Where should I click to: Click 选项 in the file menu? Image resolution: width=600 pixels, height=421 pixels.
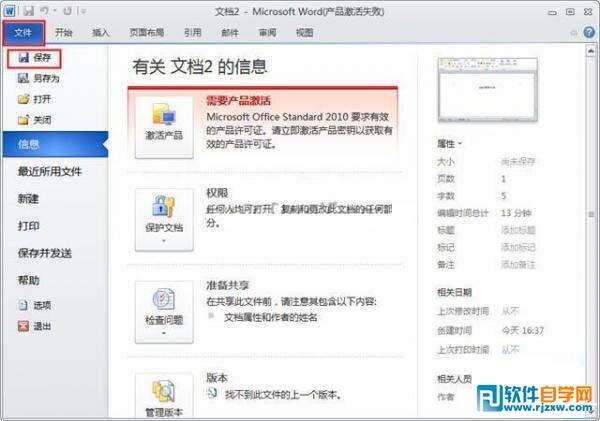(34, 305)
